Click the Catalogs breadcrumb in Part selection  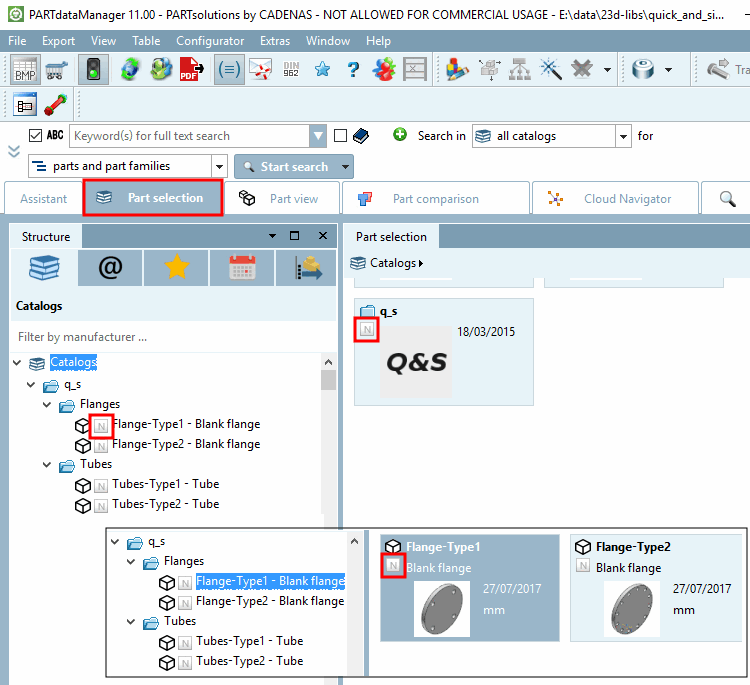pyautogui.click(x=393, y=263)
